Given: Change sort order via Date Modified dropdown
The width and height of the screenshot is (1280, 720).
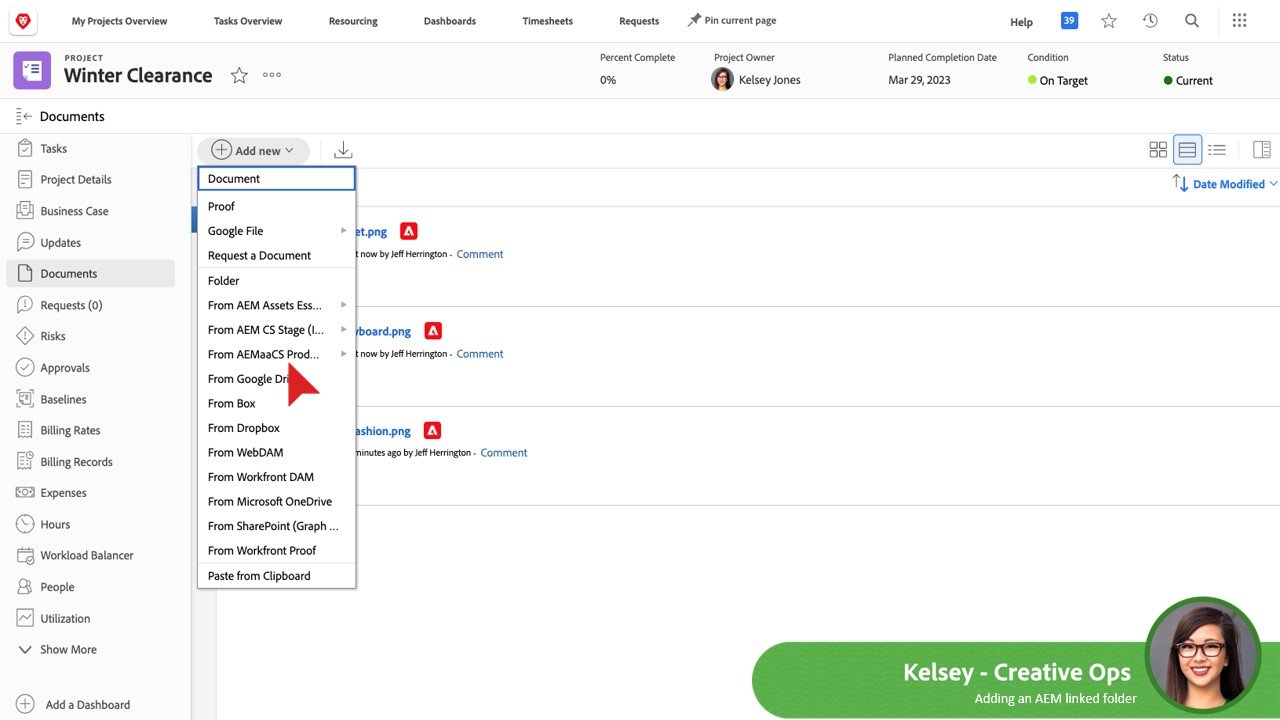Looking at the screenshot, I should 1235,184.
